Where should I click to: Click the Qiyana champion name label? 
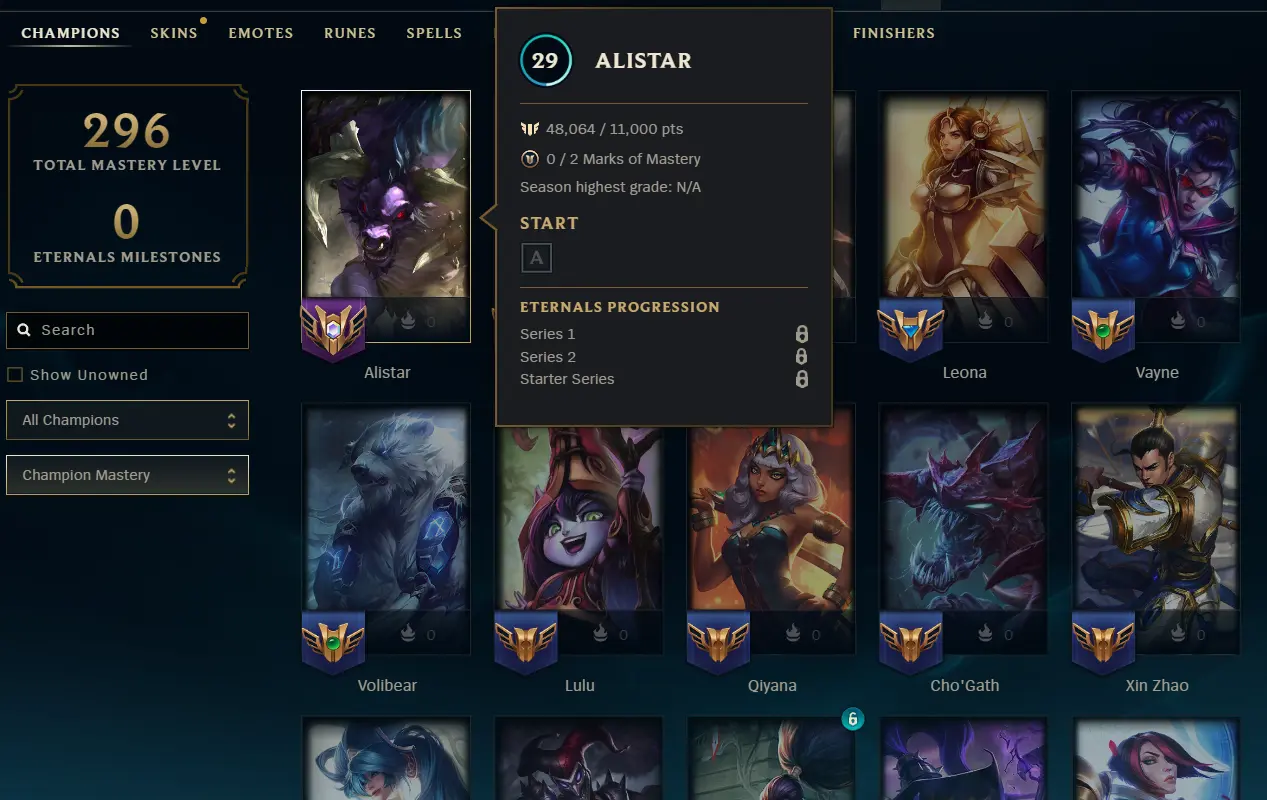pos(772,686)
